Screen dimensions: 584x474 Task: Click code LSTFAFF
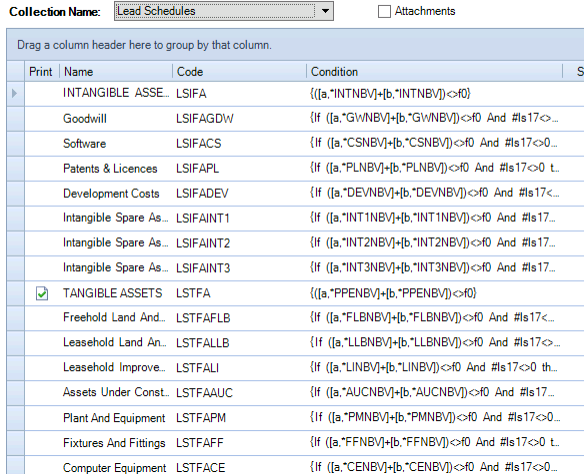click(200, 443)
